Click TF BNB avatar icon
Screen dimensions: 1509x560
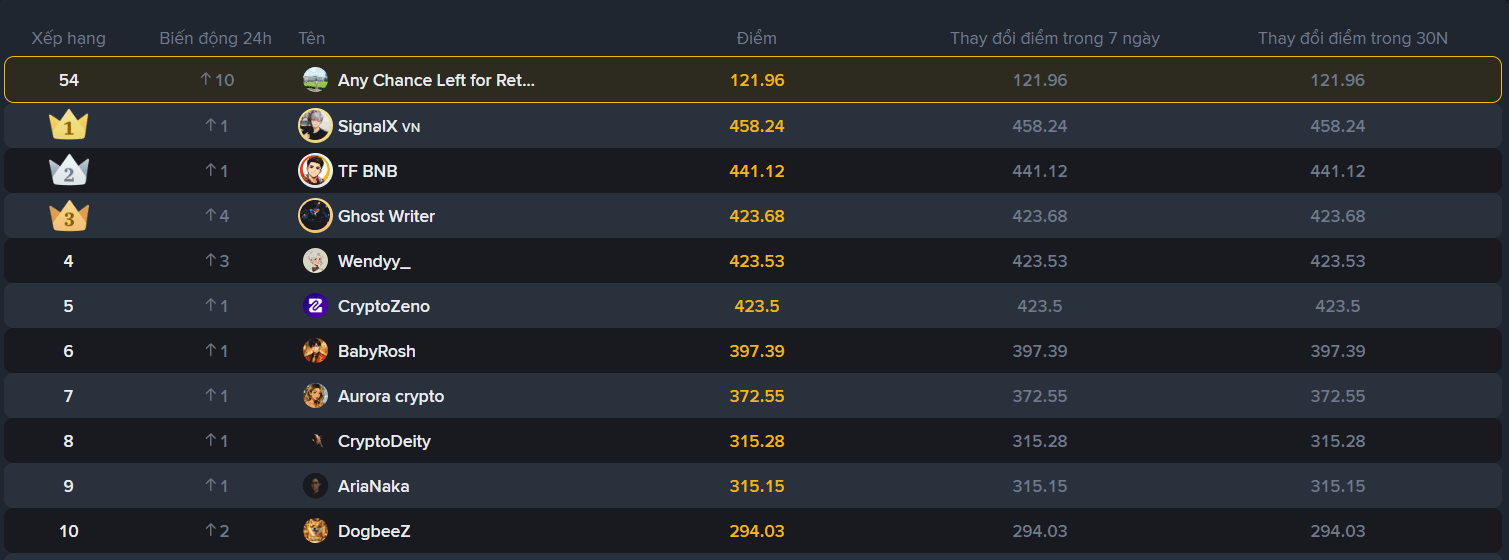pos(315,171)
